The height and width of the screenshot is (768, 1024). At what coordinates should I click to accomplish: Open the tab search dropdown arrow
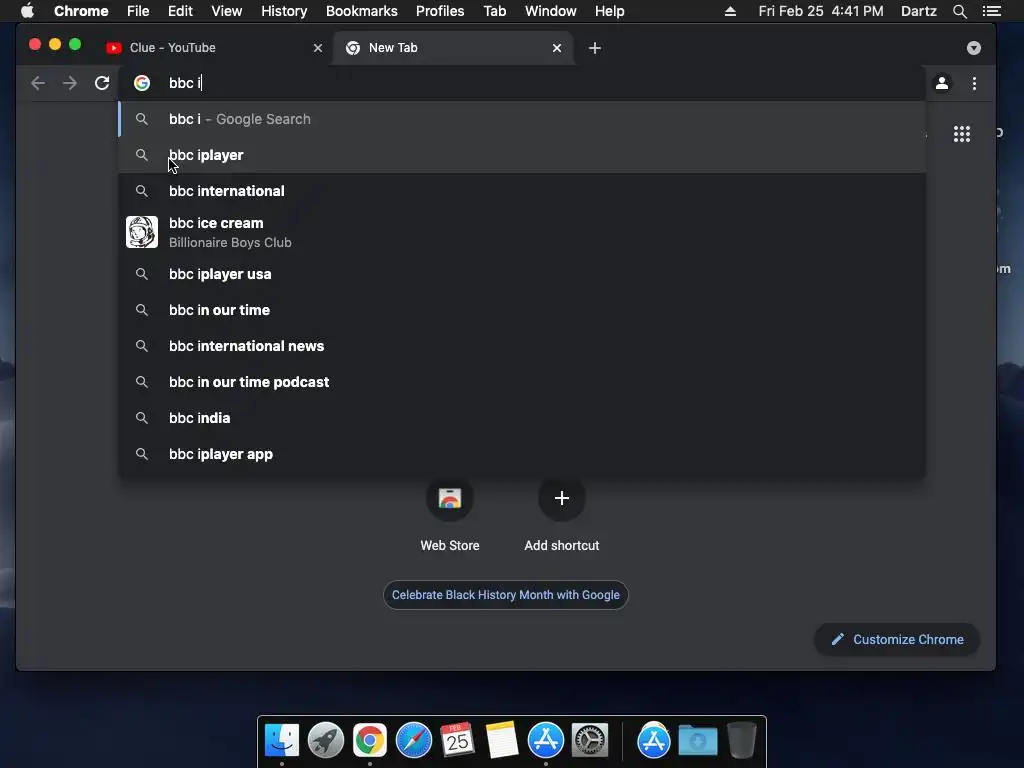[974, 48]
